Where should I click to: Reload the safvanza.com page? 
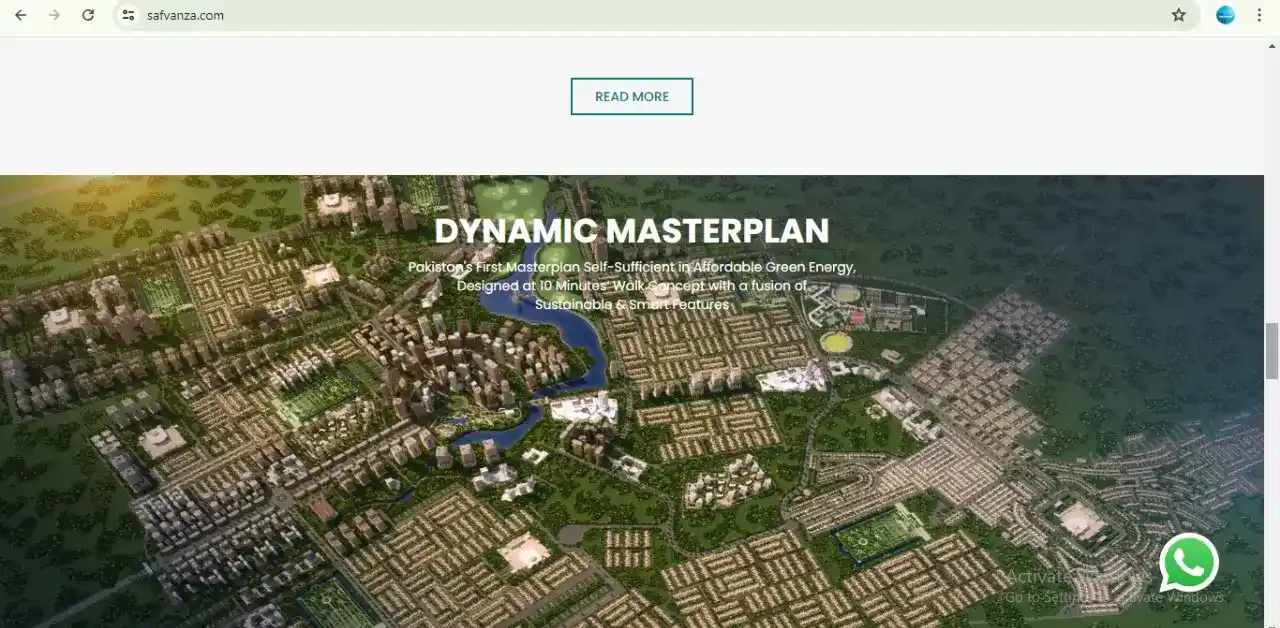88,15
